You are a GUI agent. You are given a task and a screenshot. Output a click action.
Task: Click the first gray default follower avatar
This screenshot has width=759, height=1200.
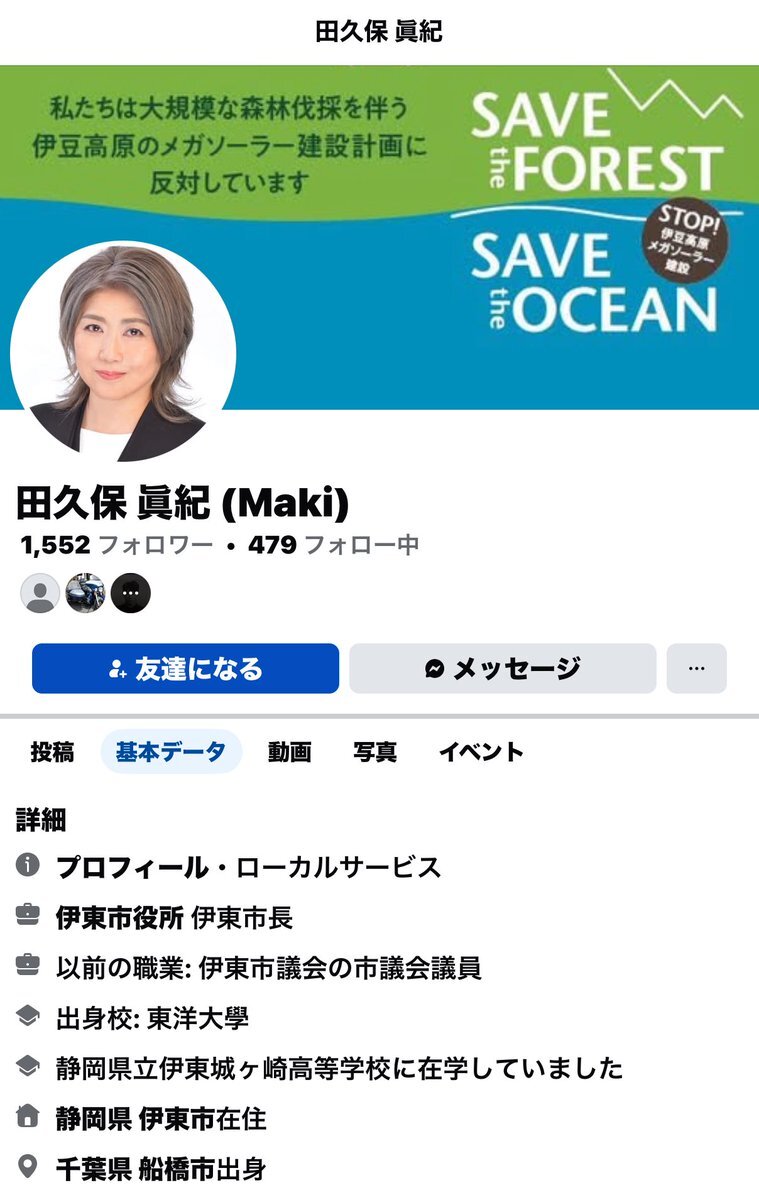(40, 593)
